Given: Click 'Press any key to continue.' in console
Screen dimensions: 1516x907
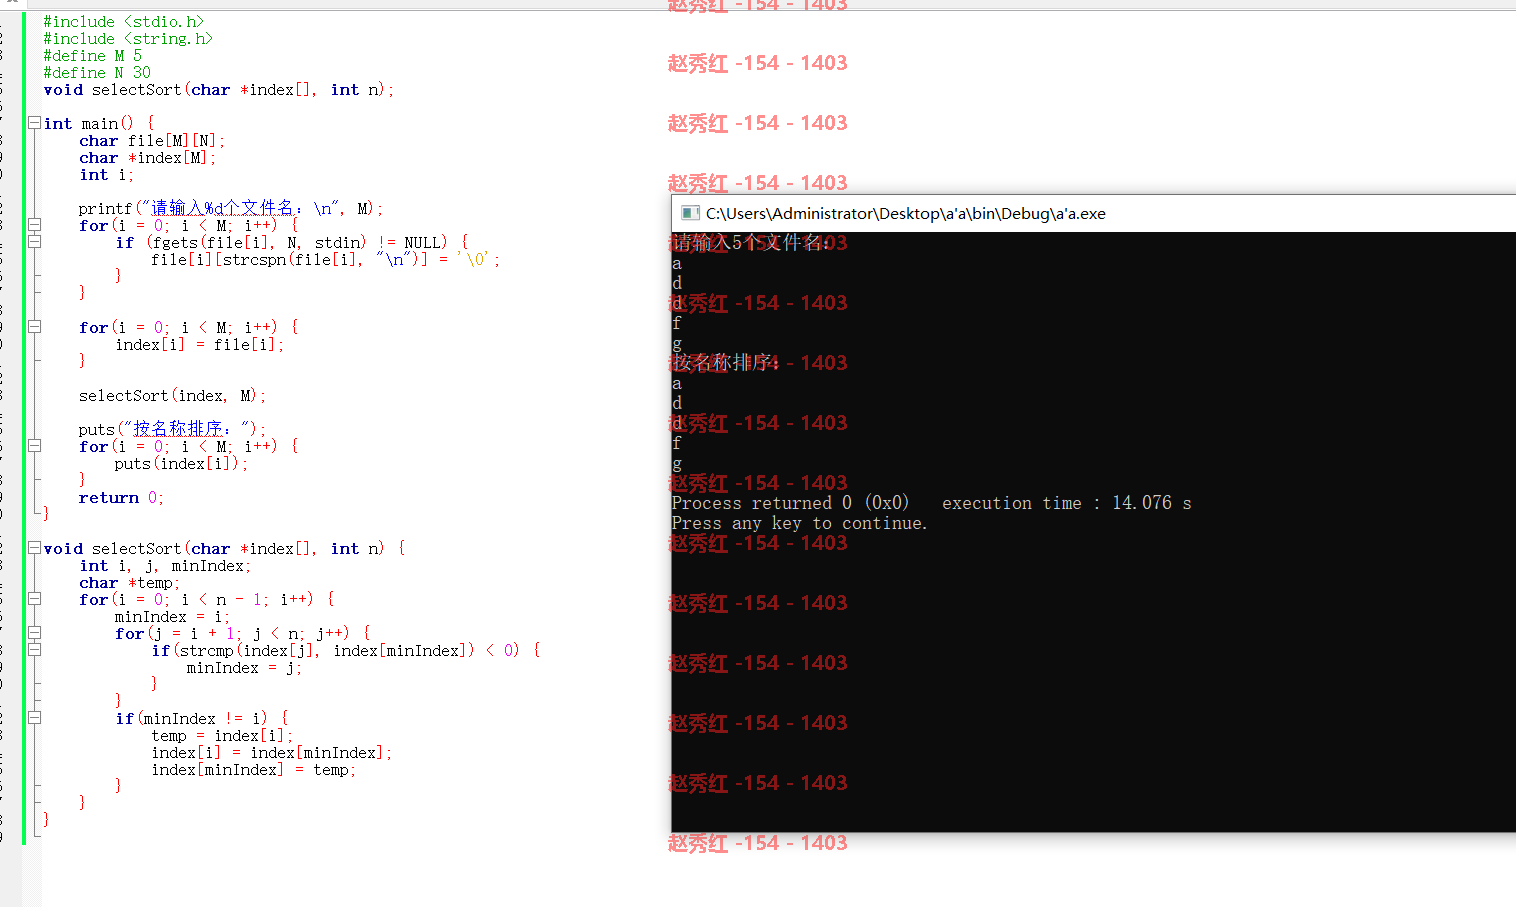Looking at the screenshot, I should (800, 523).
